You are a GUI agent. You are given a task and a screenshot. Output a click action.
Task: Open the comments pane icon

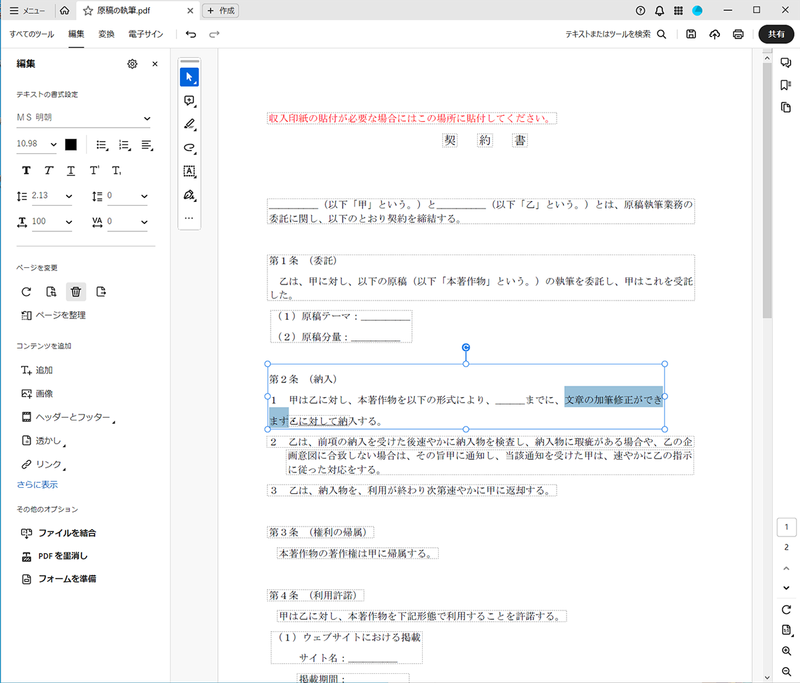pos(786,63)
